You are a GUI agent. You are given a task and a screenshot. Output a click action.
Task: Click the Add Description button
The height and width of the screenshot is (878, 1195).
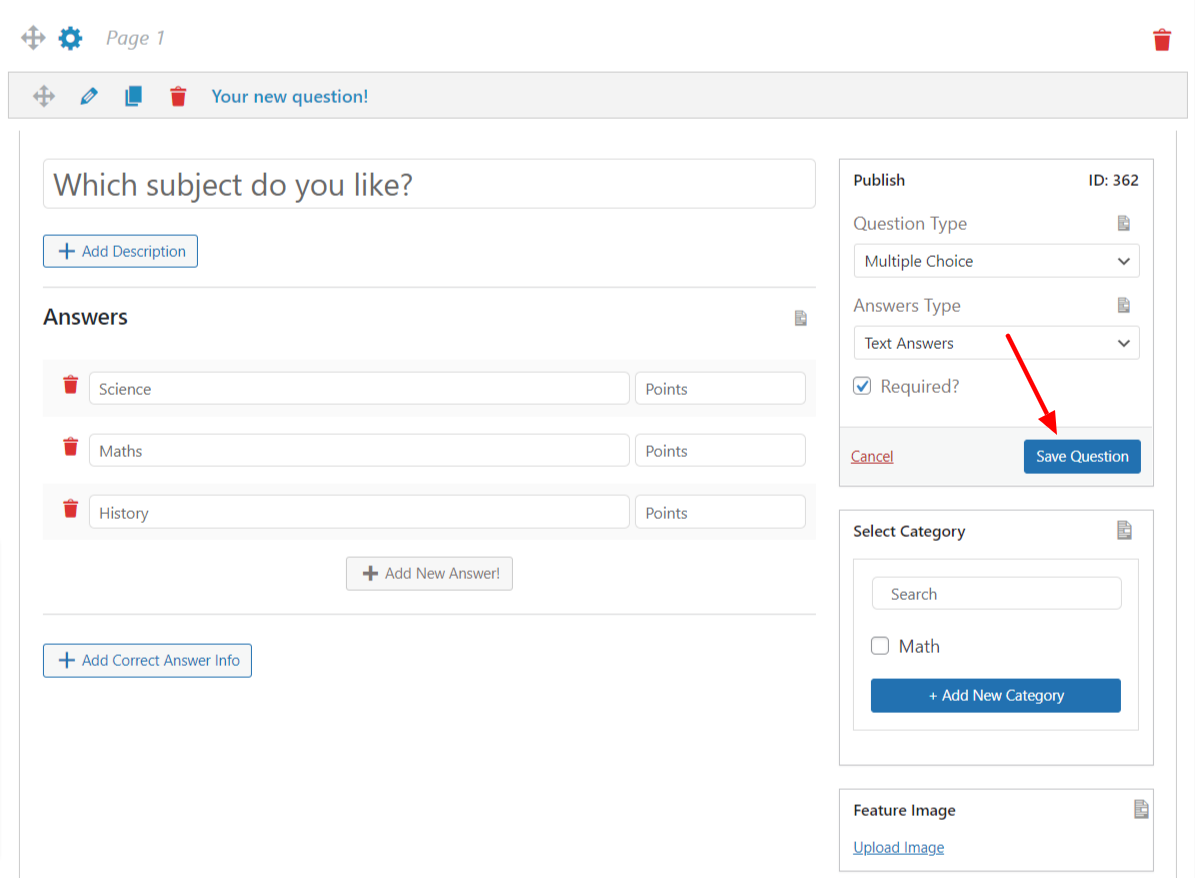tap(120, 252)
